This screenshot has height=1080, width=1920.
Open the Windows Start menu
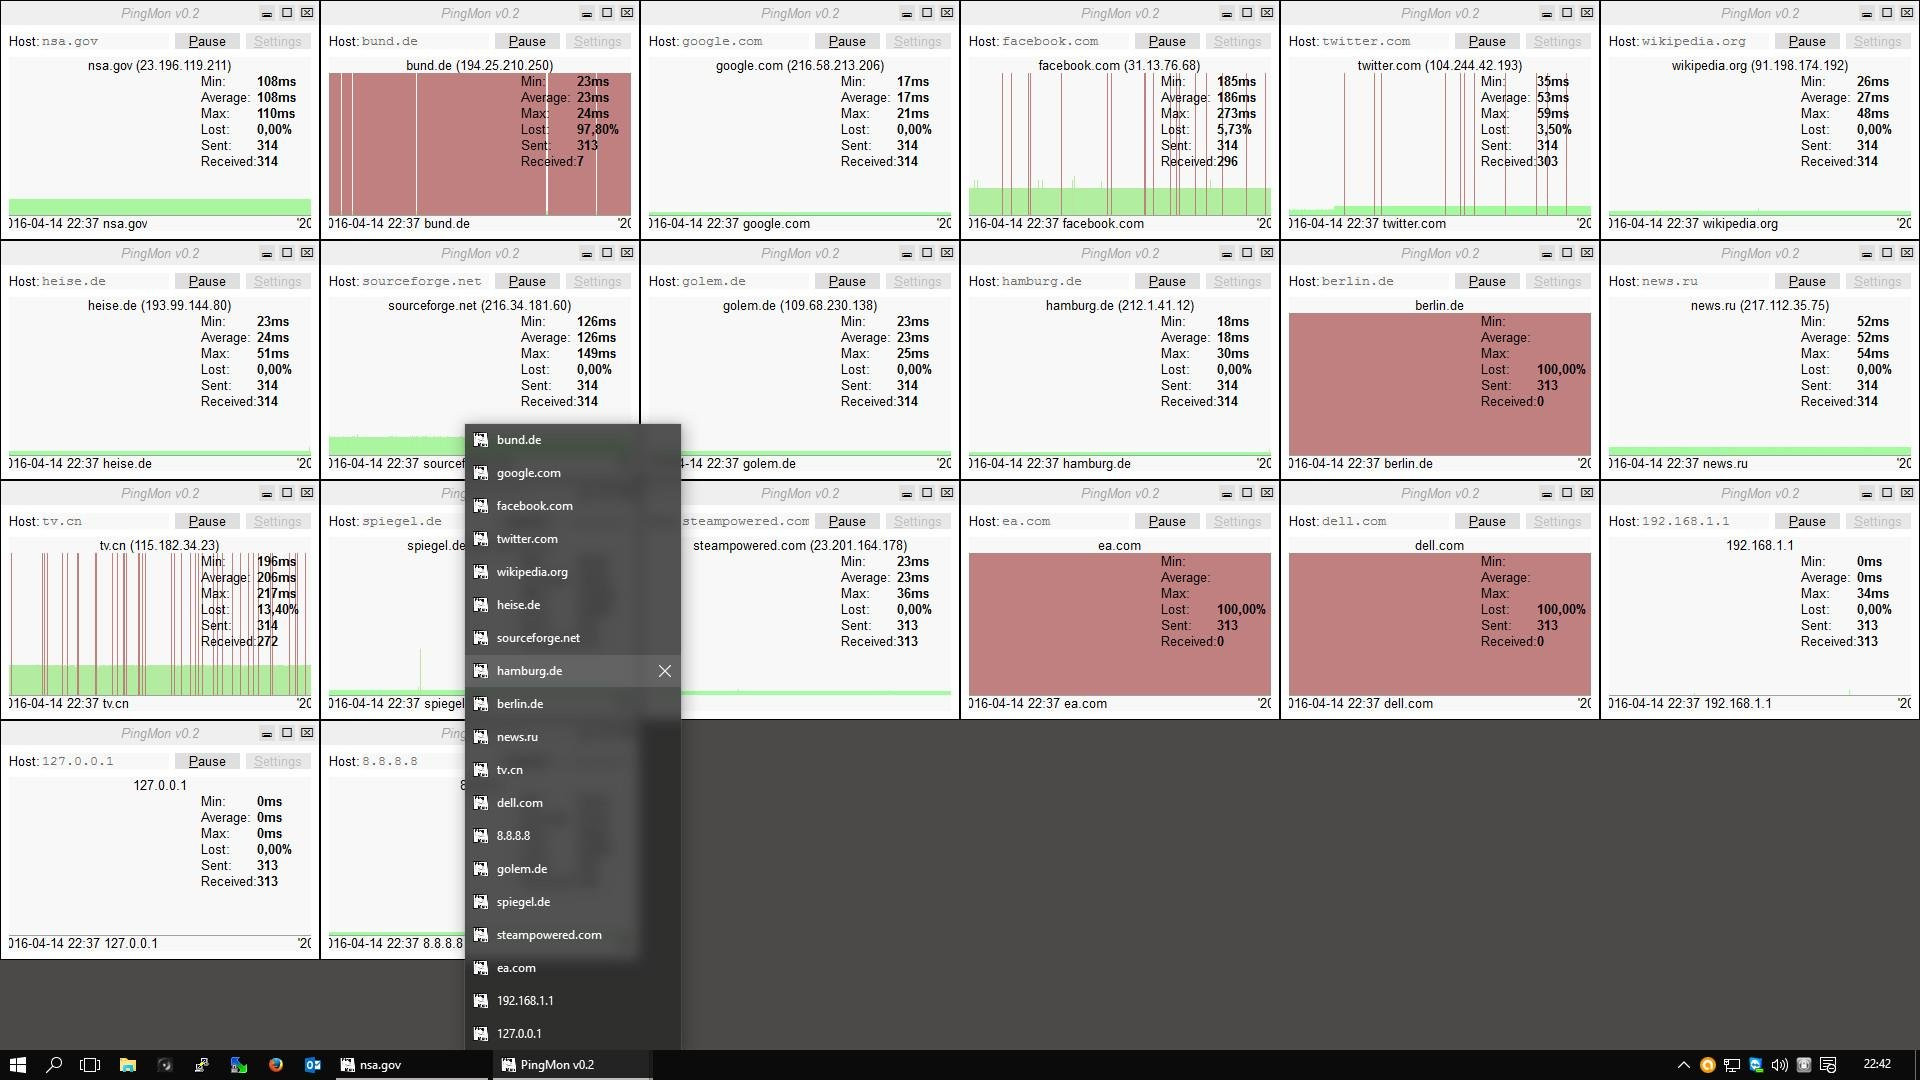(17, 1065)
